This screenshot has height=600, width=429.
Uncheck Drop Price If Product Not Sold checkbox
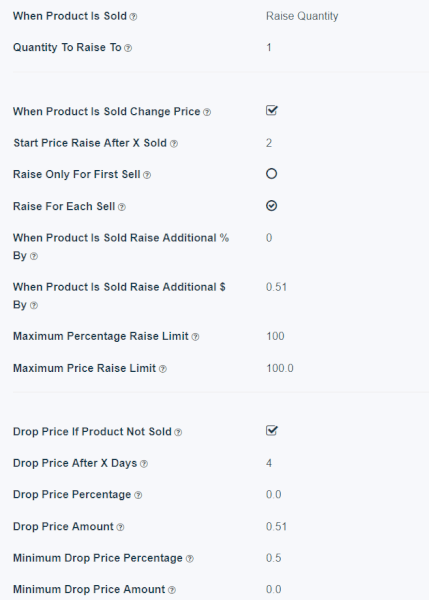[x=271, y=431]
